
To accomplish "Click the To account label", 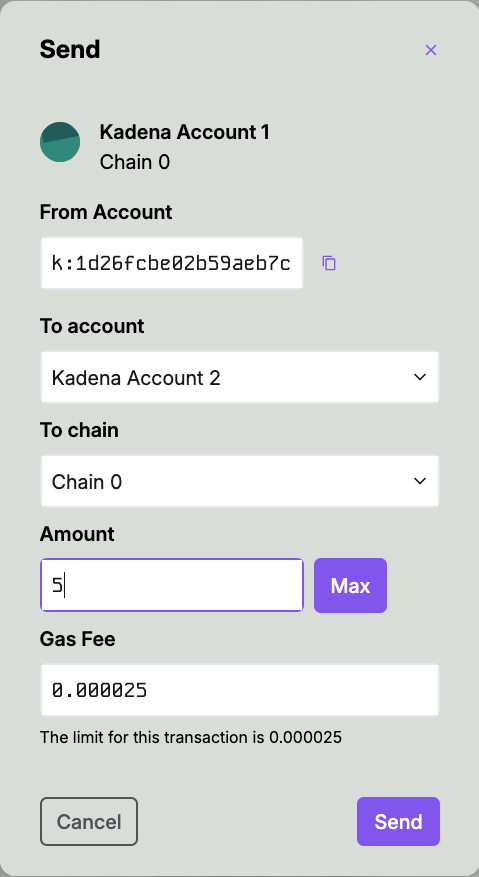I will (x=92, y=326).
